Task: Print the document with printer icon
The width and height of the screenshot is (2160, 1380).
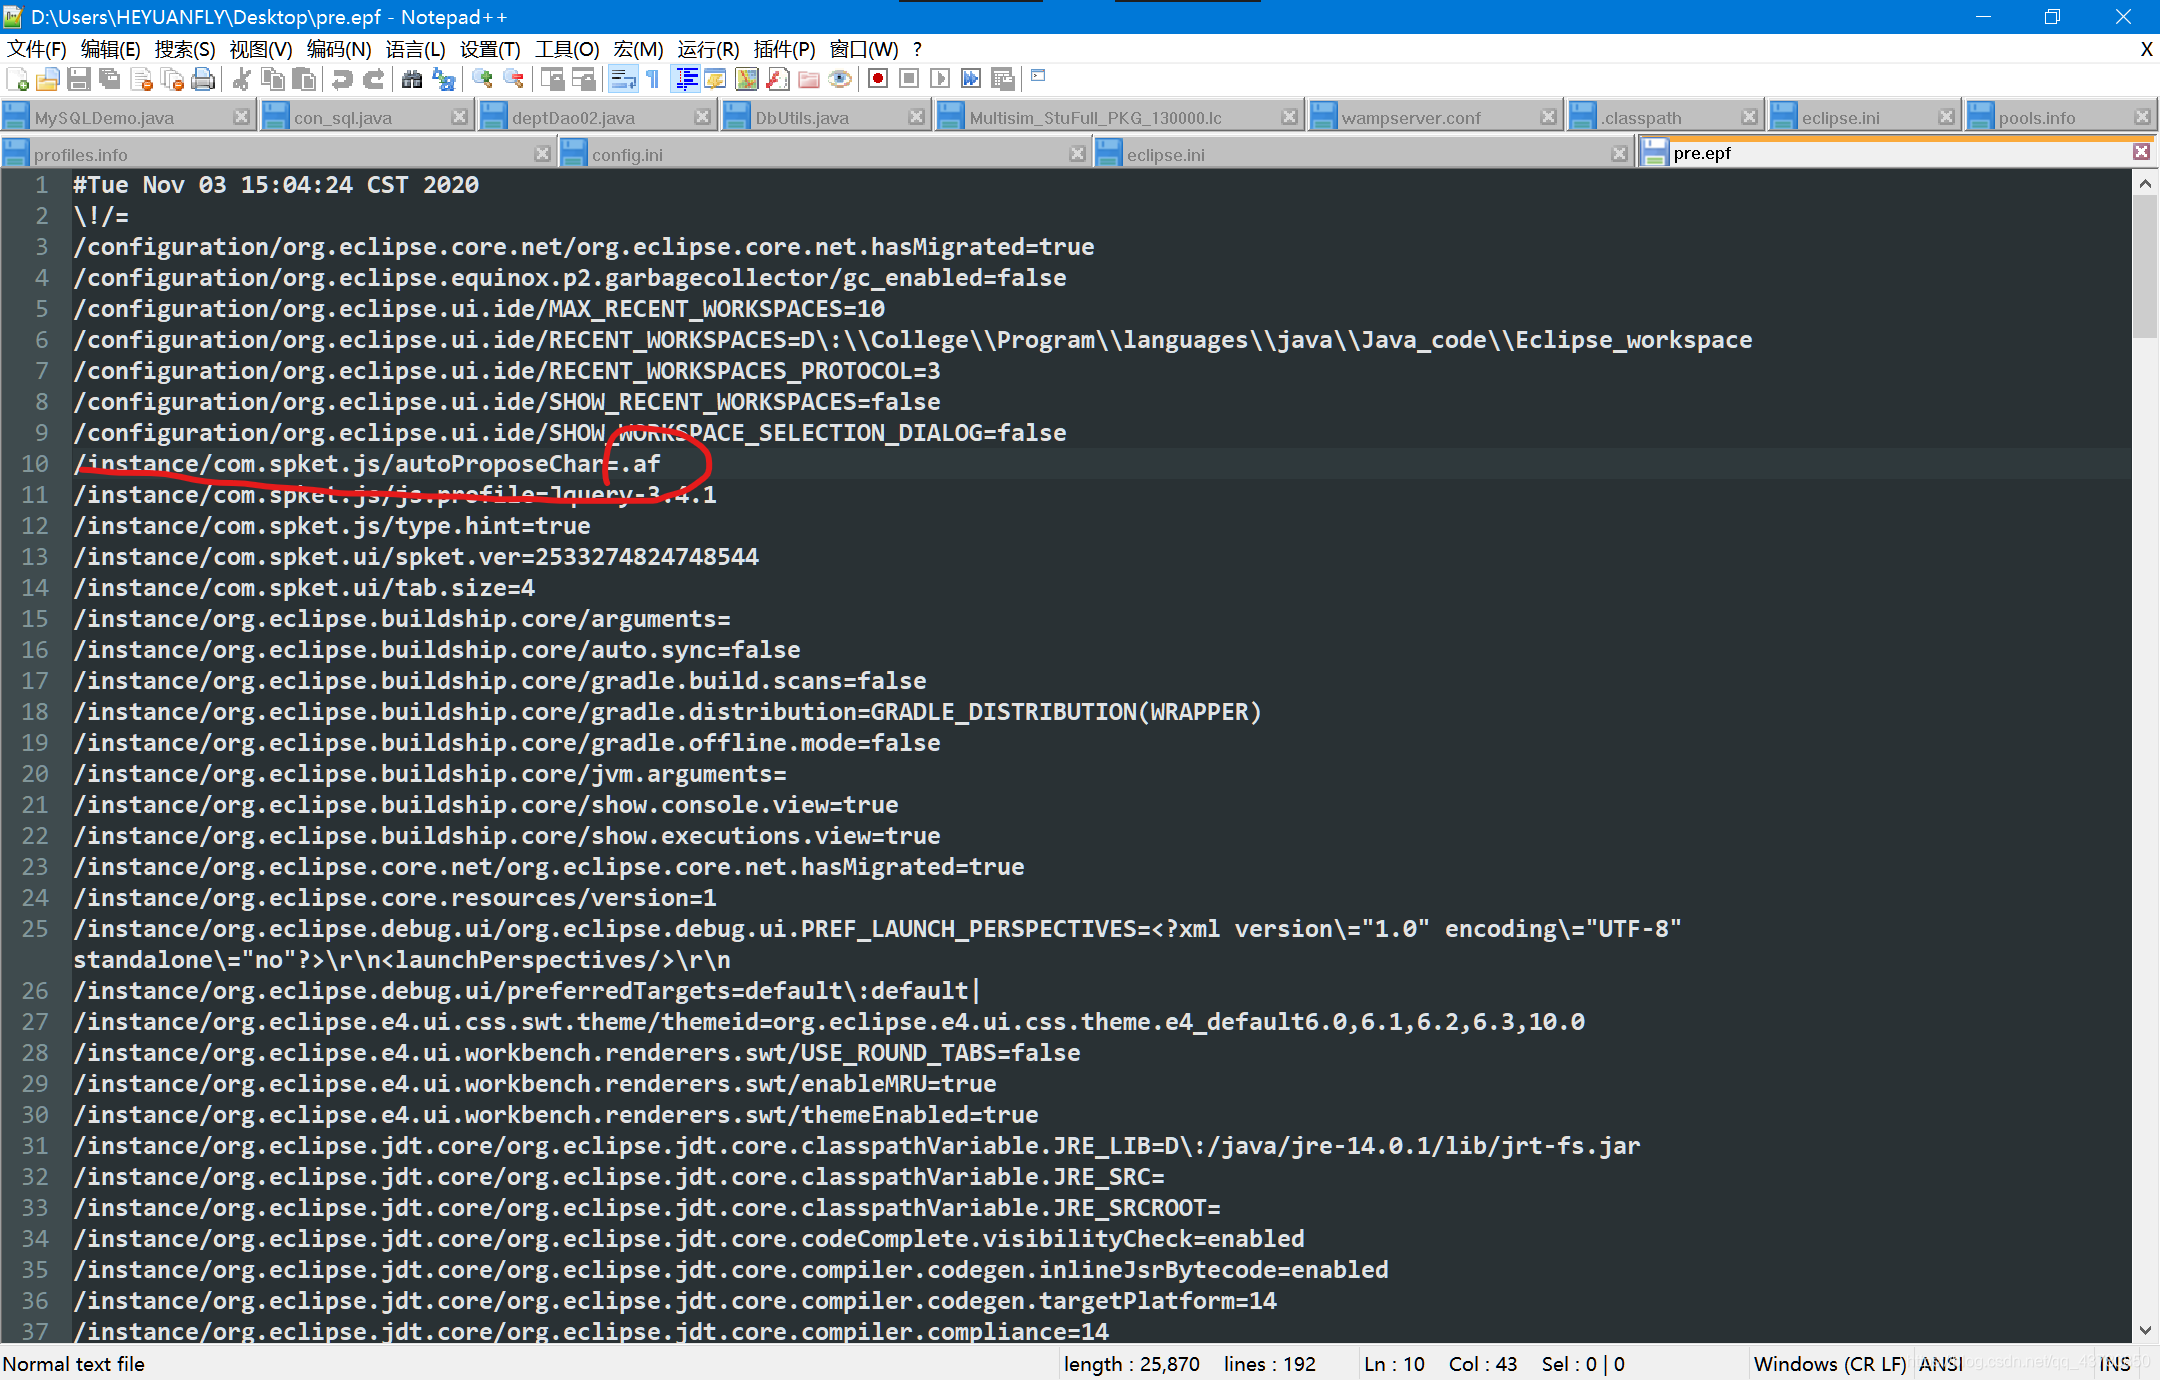Action: coord(203,80)
